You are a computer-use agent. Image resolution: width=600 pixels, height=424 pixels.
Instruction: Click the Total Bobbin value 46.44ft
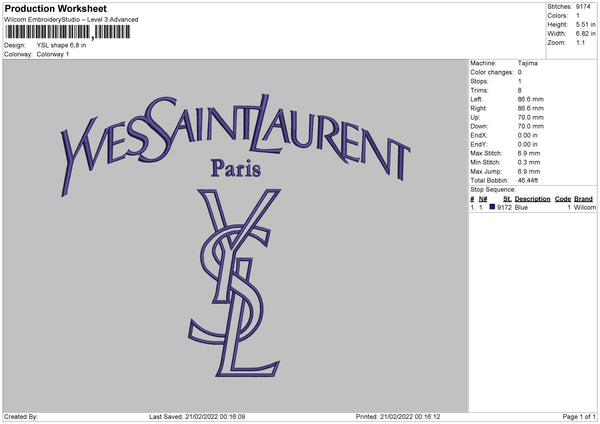pos(528,180)
